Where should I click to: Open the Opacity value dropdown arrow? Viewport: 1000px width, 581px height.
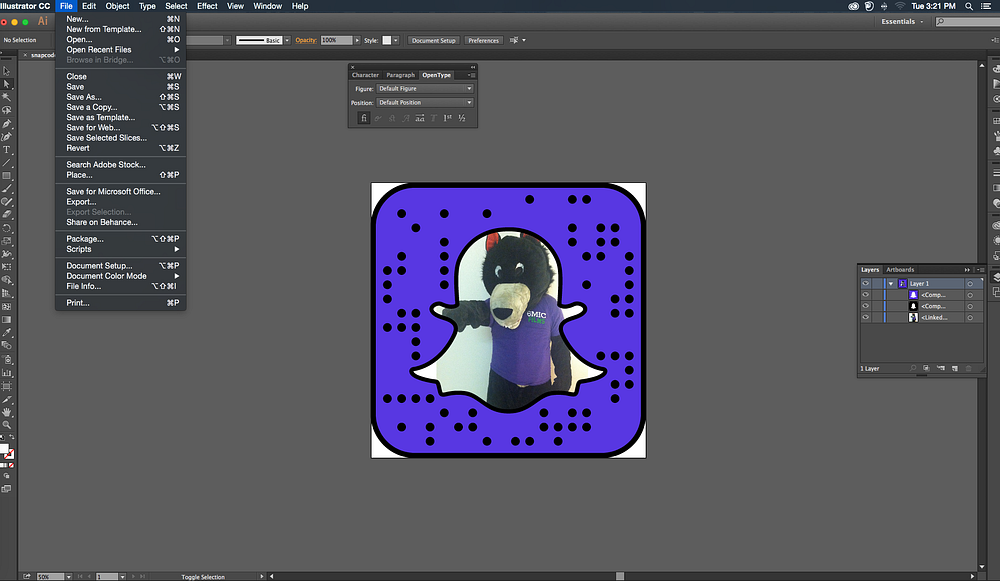[357, 40]
